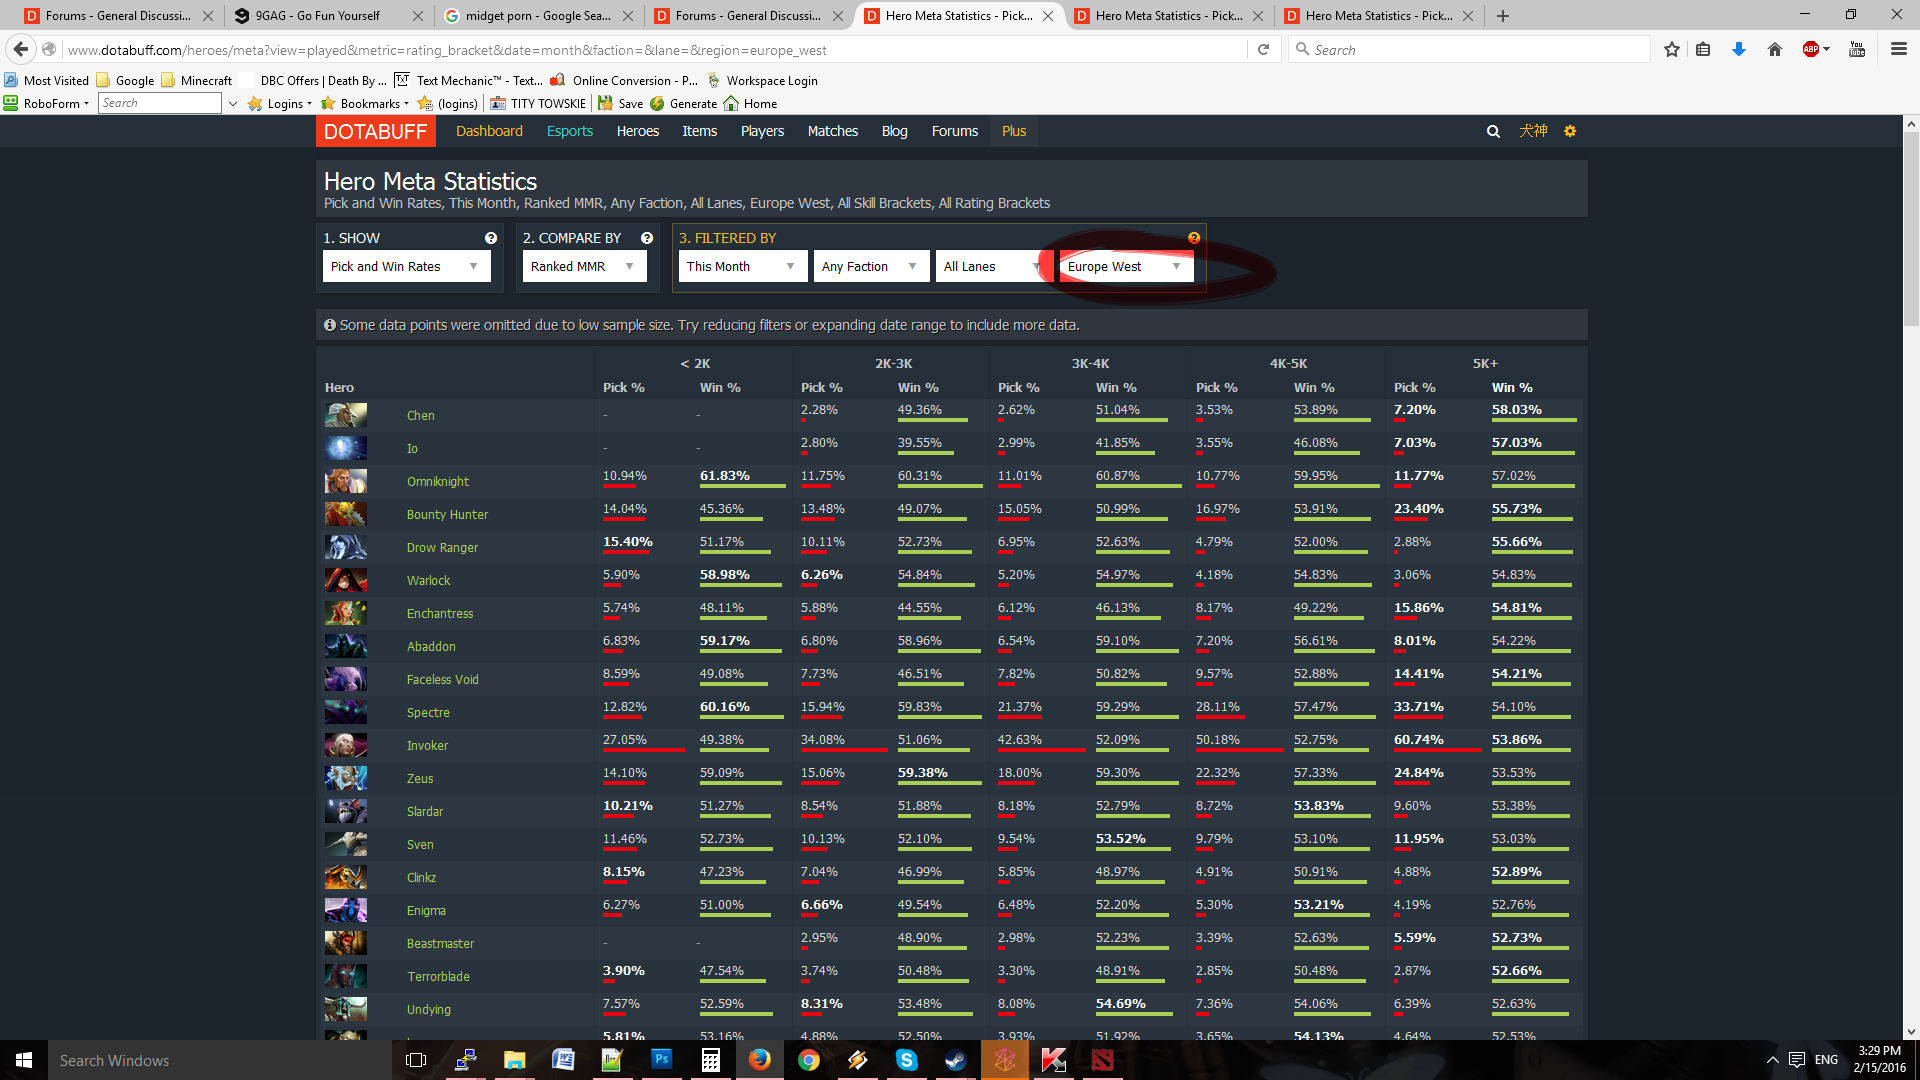Click help icon next to SHOW label
The image size is (1920, 1080).
491,238
